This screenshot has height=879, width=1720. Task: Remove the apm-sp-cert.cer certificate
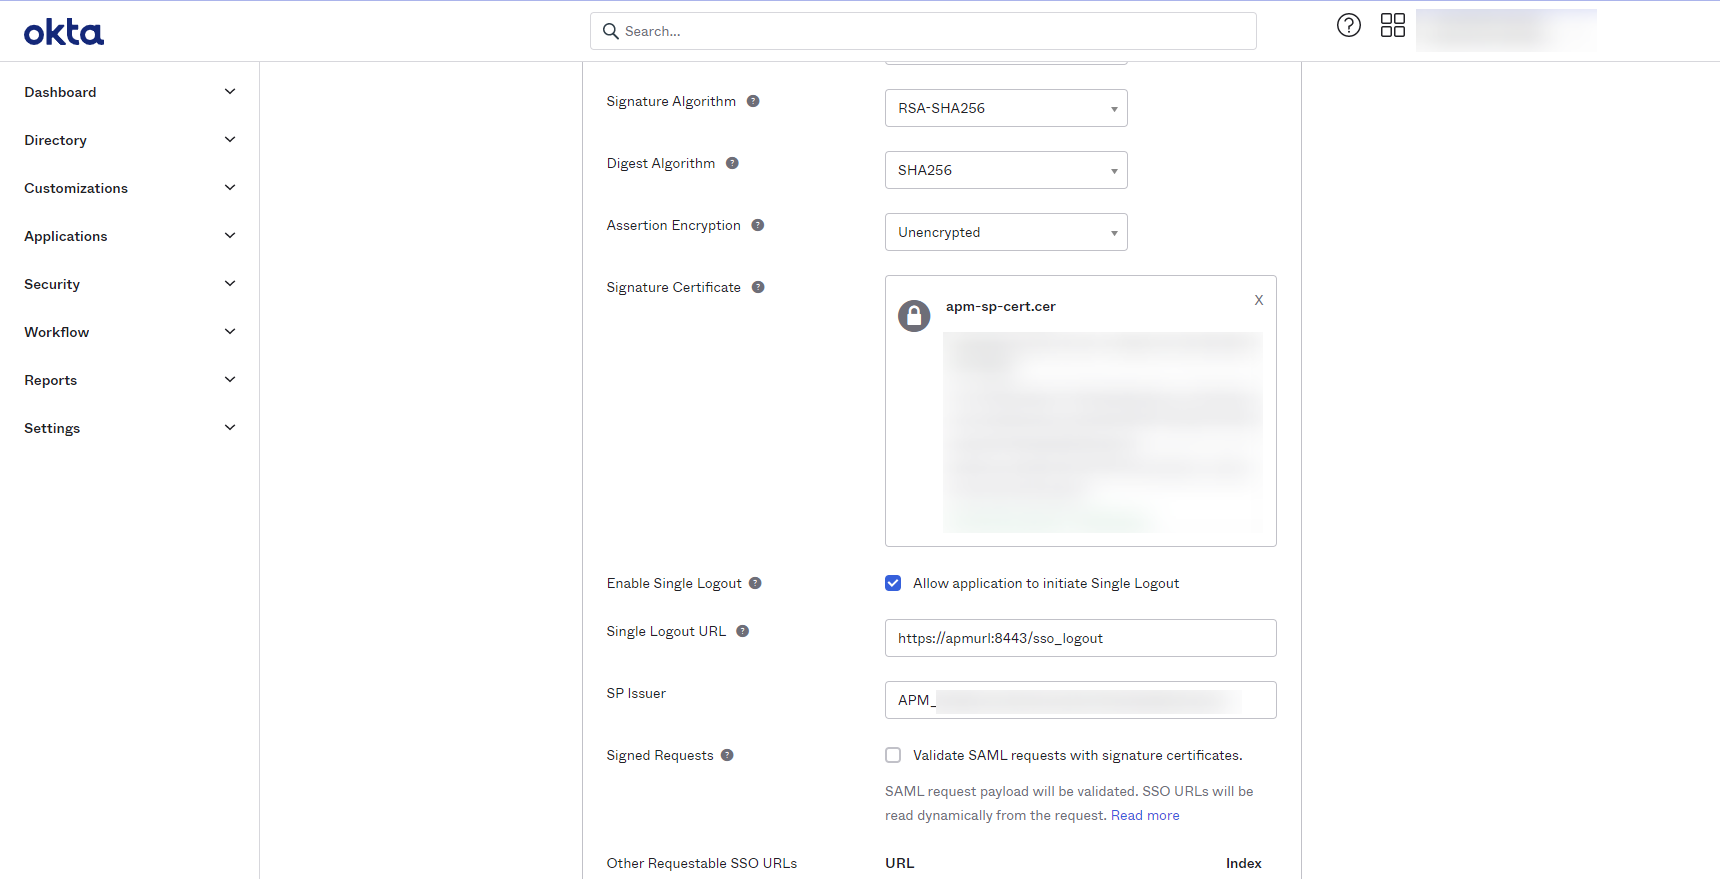(1259, 300)
